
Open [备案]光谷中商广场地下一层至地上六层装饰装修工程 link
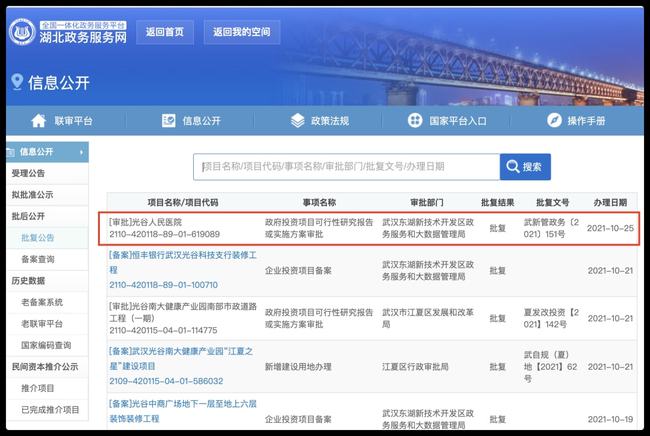pyautogui.click(x=183, y=411)
